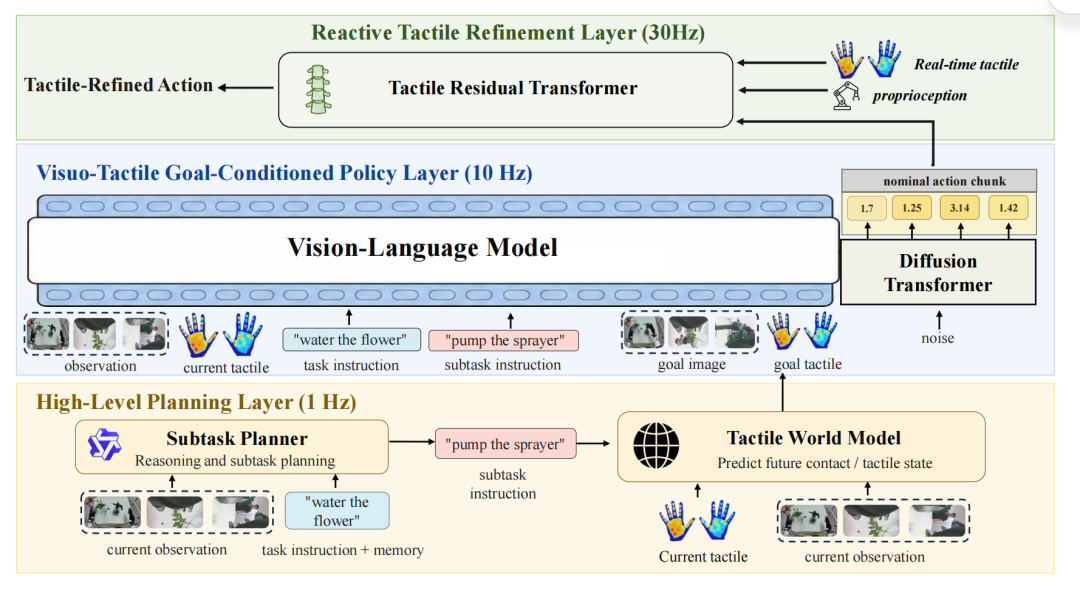Click the "water the flower" box below Subtask Planner
The height and width of the screenshot is (592, 1080).
337,511
